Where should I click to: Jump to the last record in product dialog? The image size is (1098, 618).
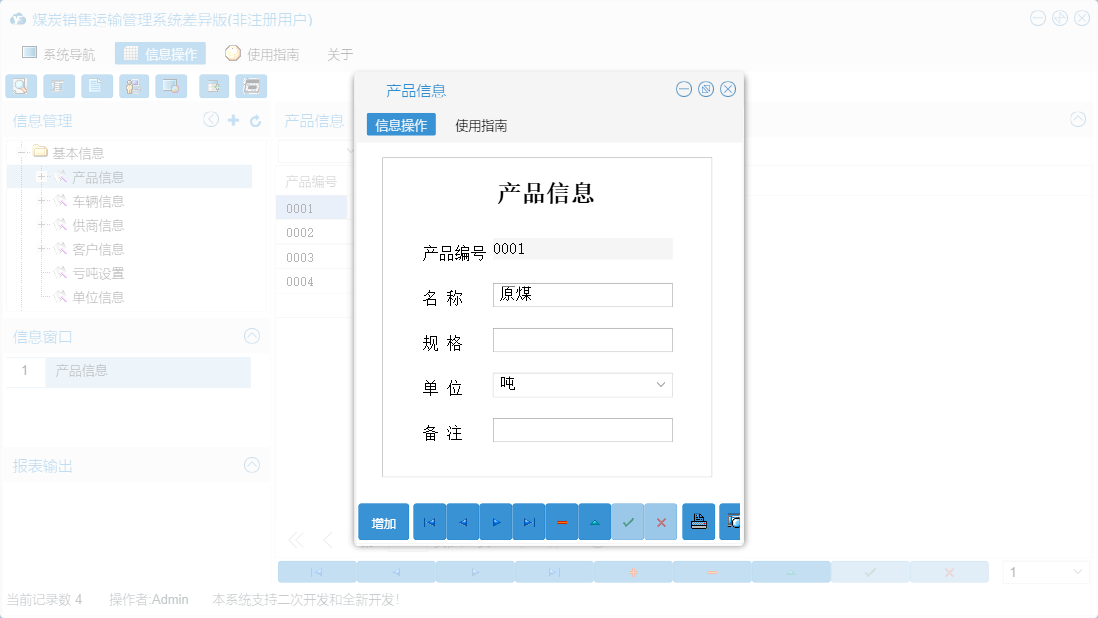(528, 521)
